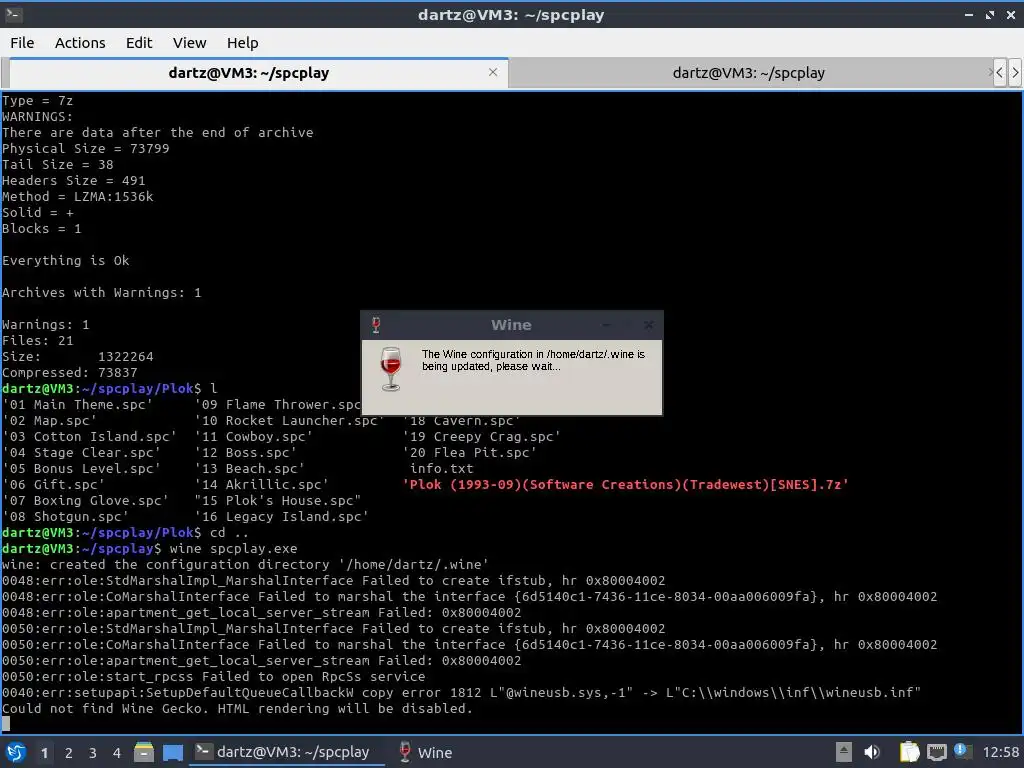Open the file manager taskbar launcher
Screen dimensions: 1024x768
144,752
